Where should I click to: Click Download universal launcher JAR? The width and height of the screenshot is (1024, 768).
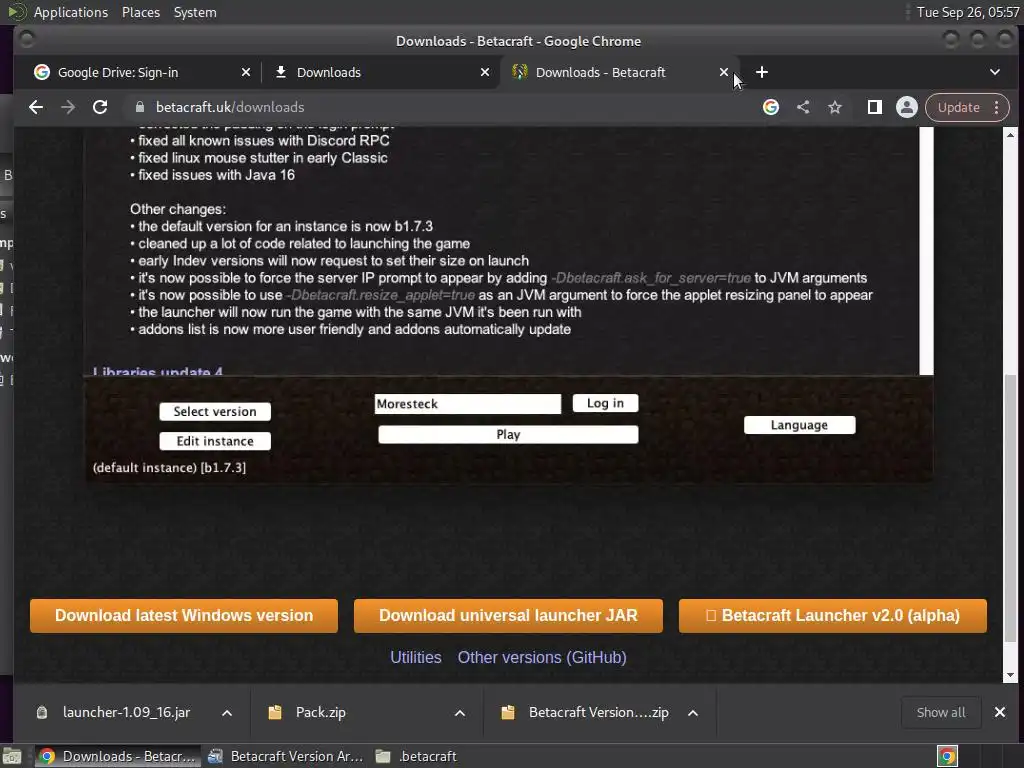pos(508,616)
